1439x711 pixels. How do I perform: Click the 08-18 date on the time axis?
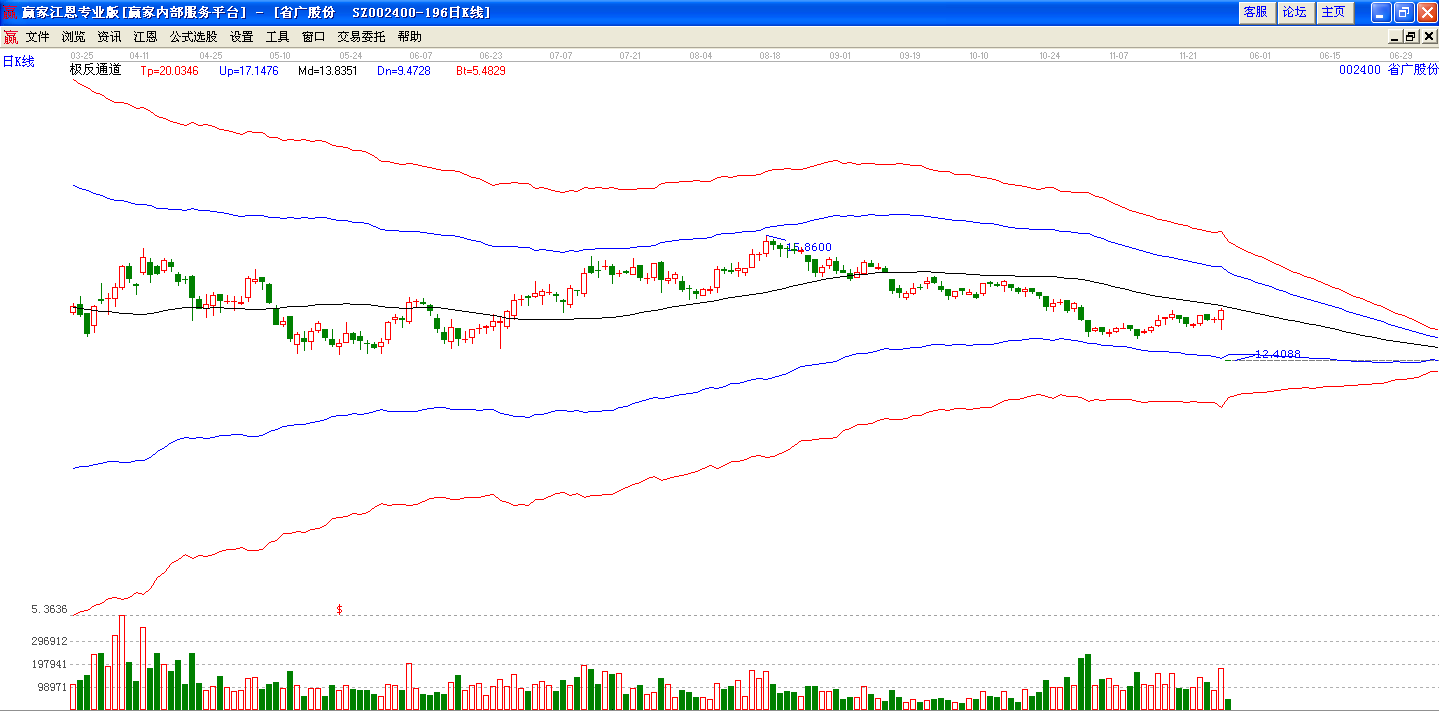point(770,56)
